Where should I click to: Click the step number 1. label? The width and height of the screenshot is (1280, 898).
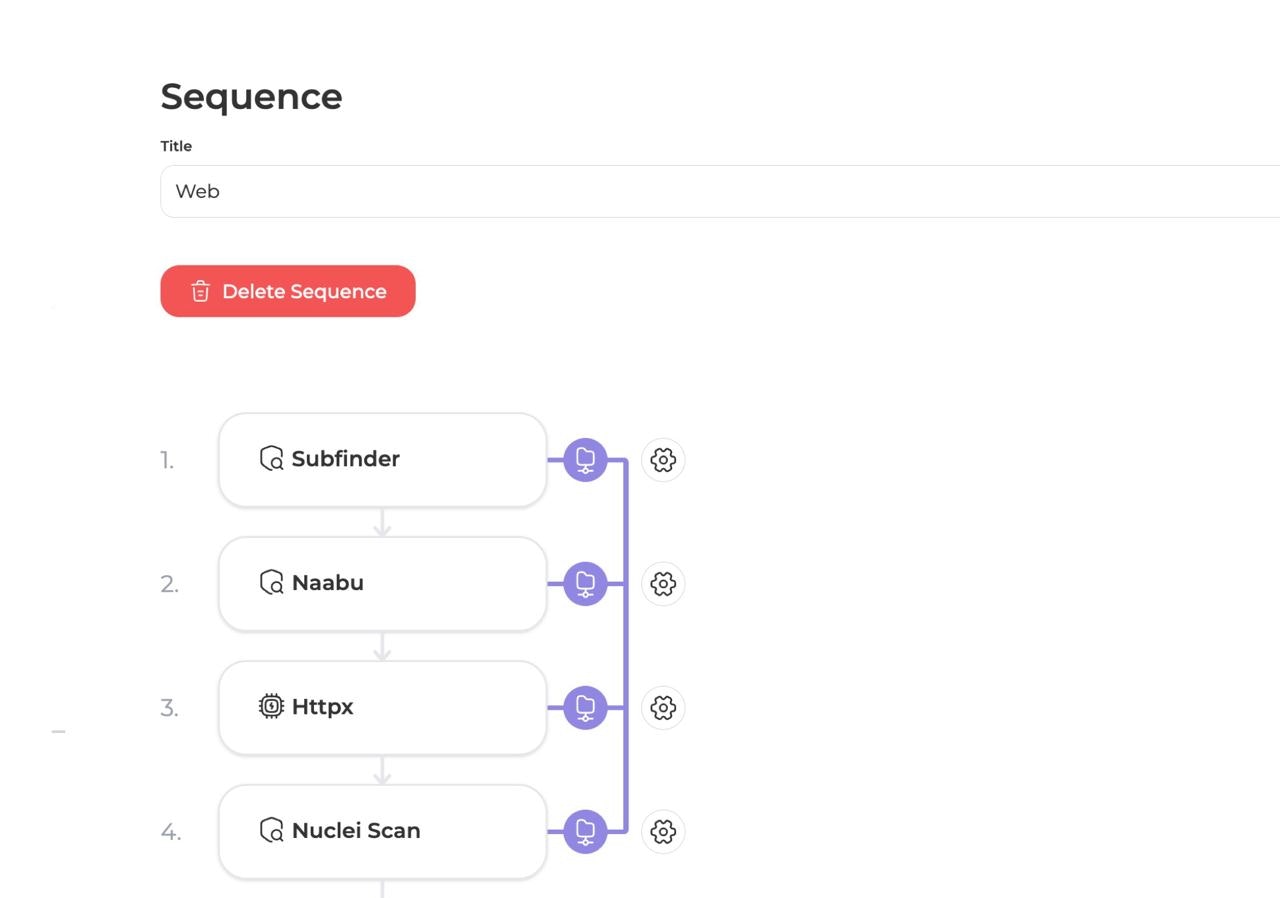click(x=167, y=461)
